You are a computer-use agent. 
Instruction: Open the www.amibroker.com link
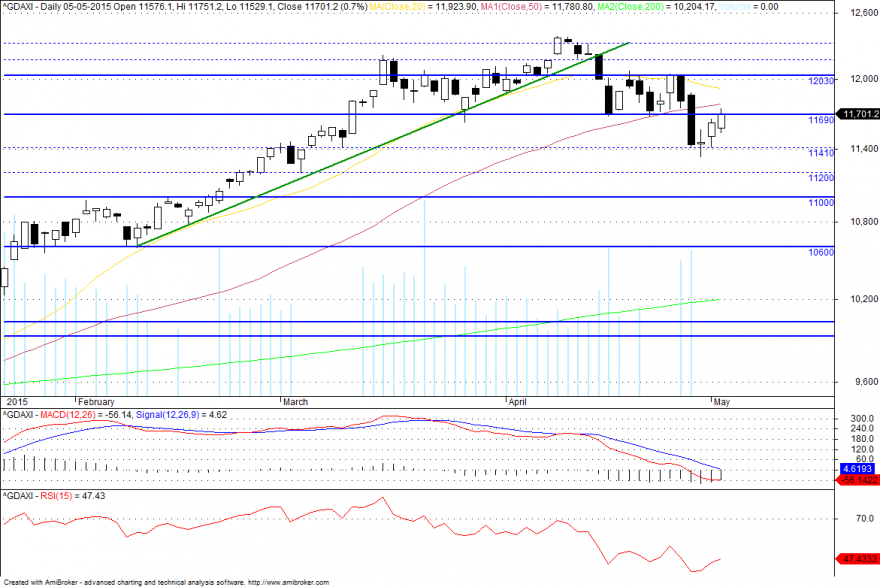coord(288,583)
